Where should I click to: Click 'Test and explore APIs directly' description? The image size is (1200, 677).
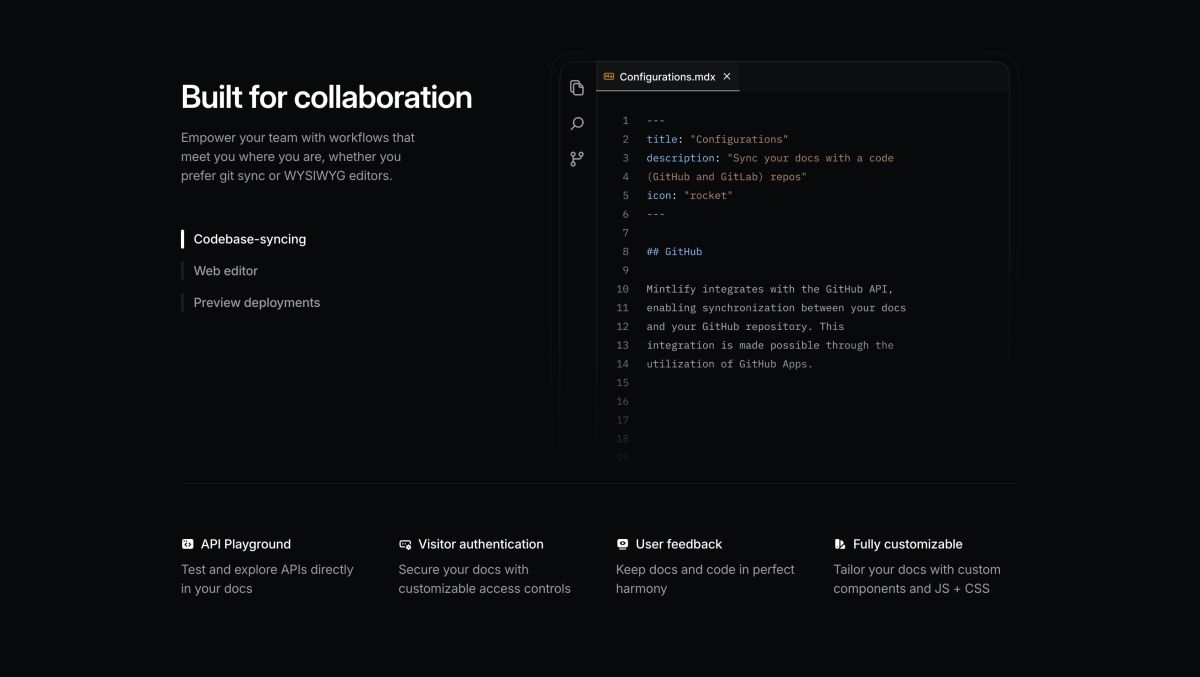point(267,570)
